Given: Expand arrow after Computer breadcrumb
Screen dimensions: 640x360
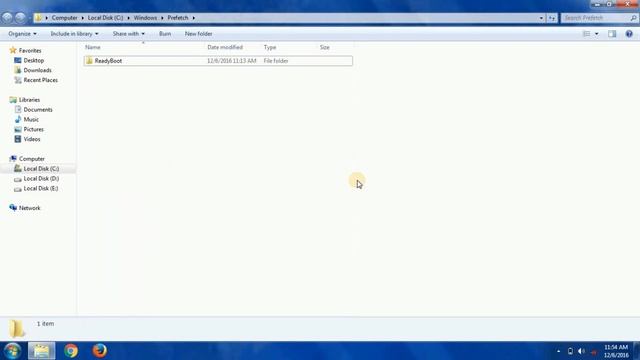Looking at the screenshot, I should click(x=82, y=18).
